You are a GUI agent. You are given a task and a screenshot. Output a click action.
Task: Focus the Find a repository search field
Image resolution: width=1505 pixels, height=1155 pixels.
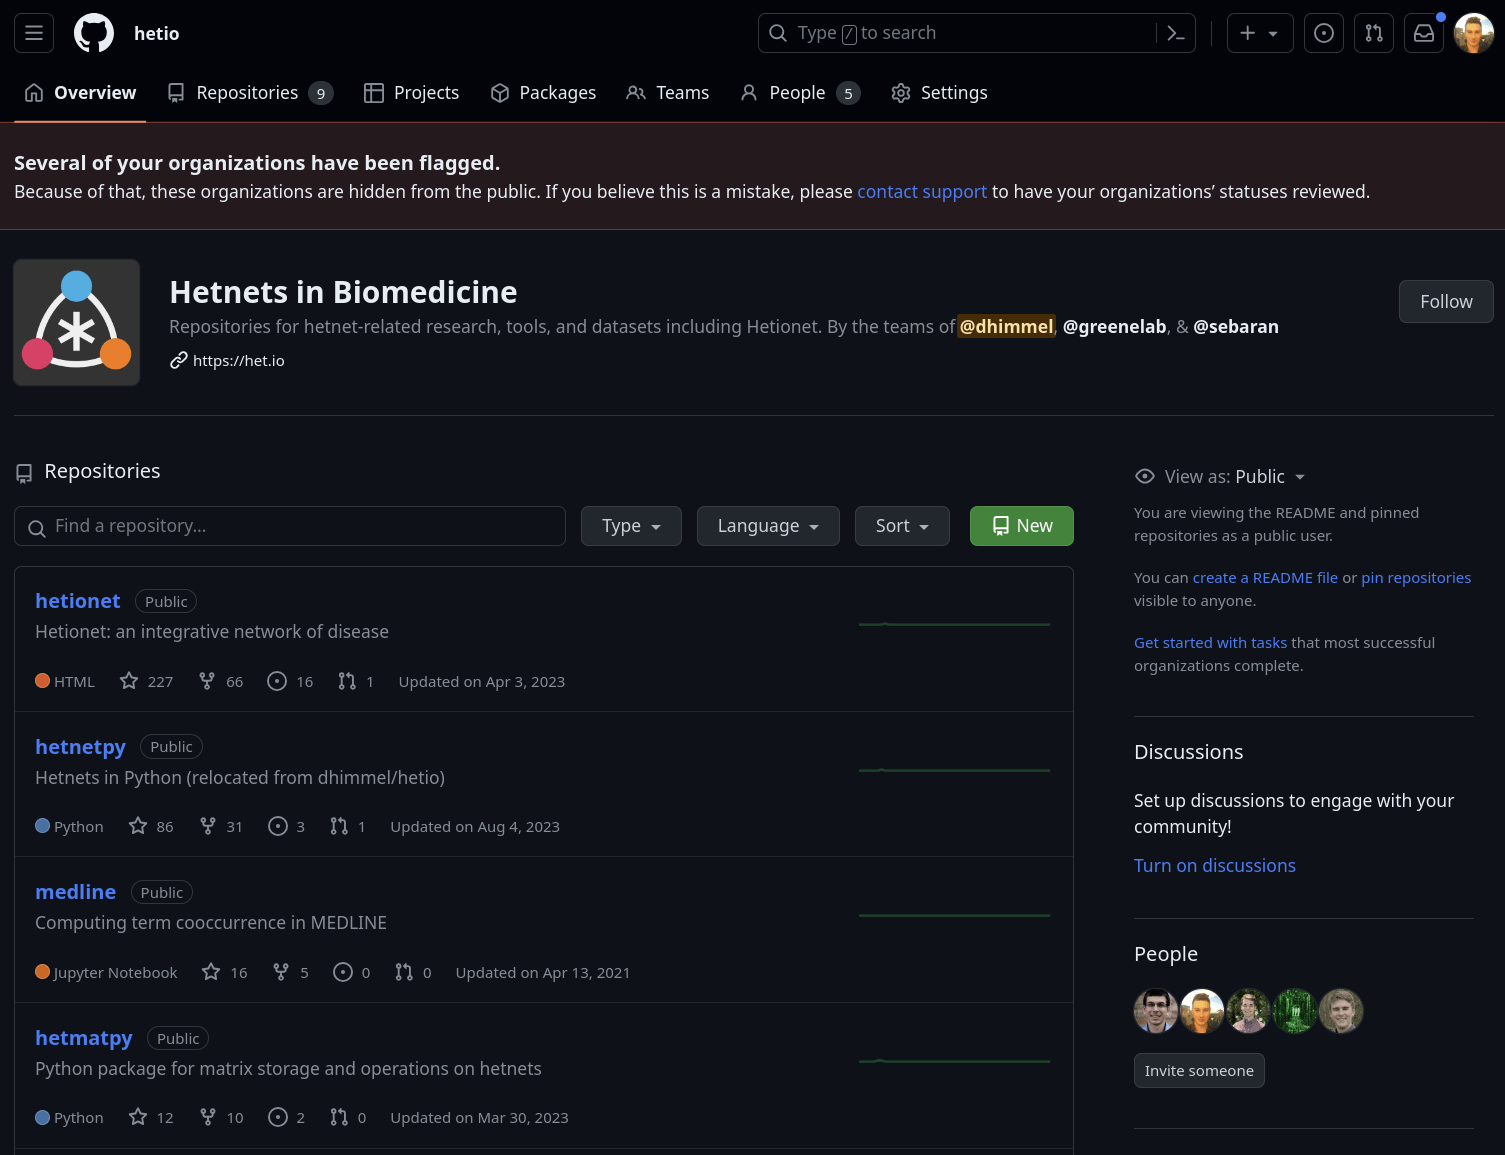pyautogui.click(x=290, y=526)
